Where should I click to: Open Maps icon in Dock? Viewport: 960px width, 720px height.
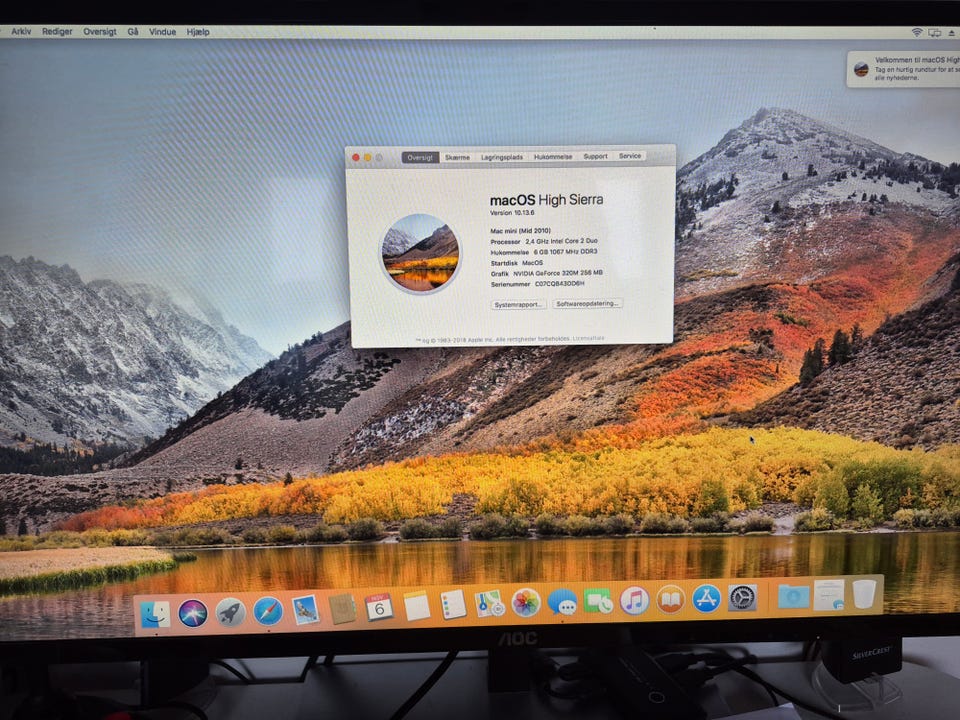point(490,604)
